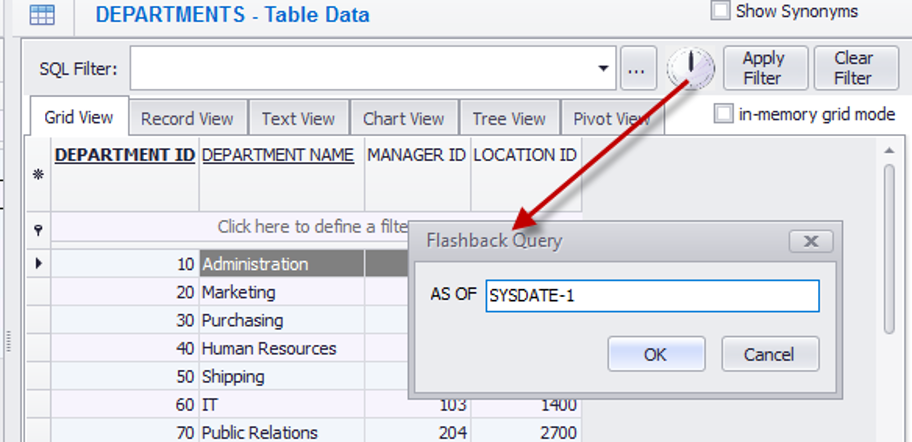Click the vertical scrollbar of the grid

coord(889,250)
